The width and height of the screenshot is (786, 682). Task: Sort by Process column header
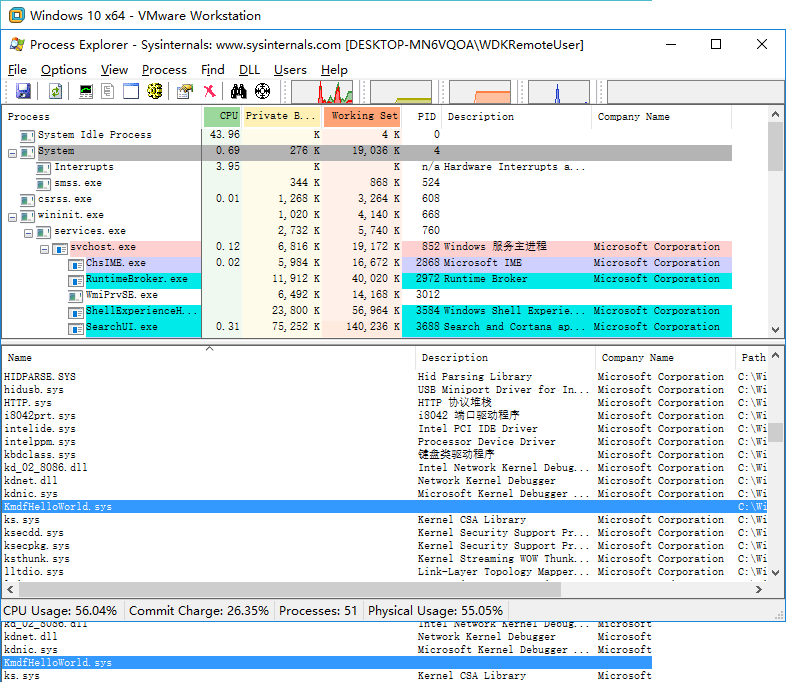[102, 116]
